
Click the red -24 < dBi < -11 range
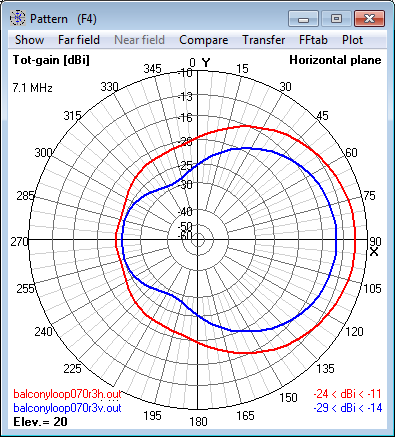click(347, 394)
